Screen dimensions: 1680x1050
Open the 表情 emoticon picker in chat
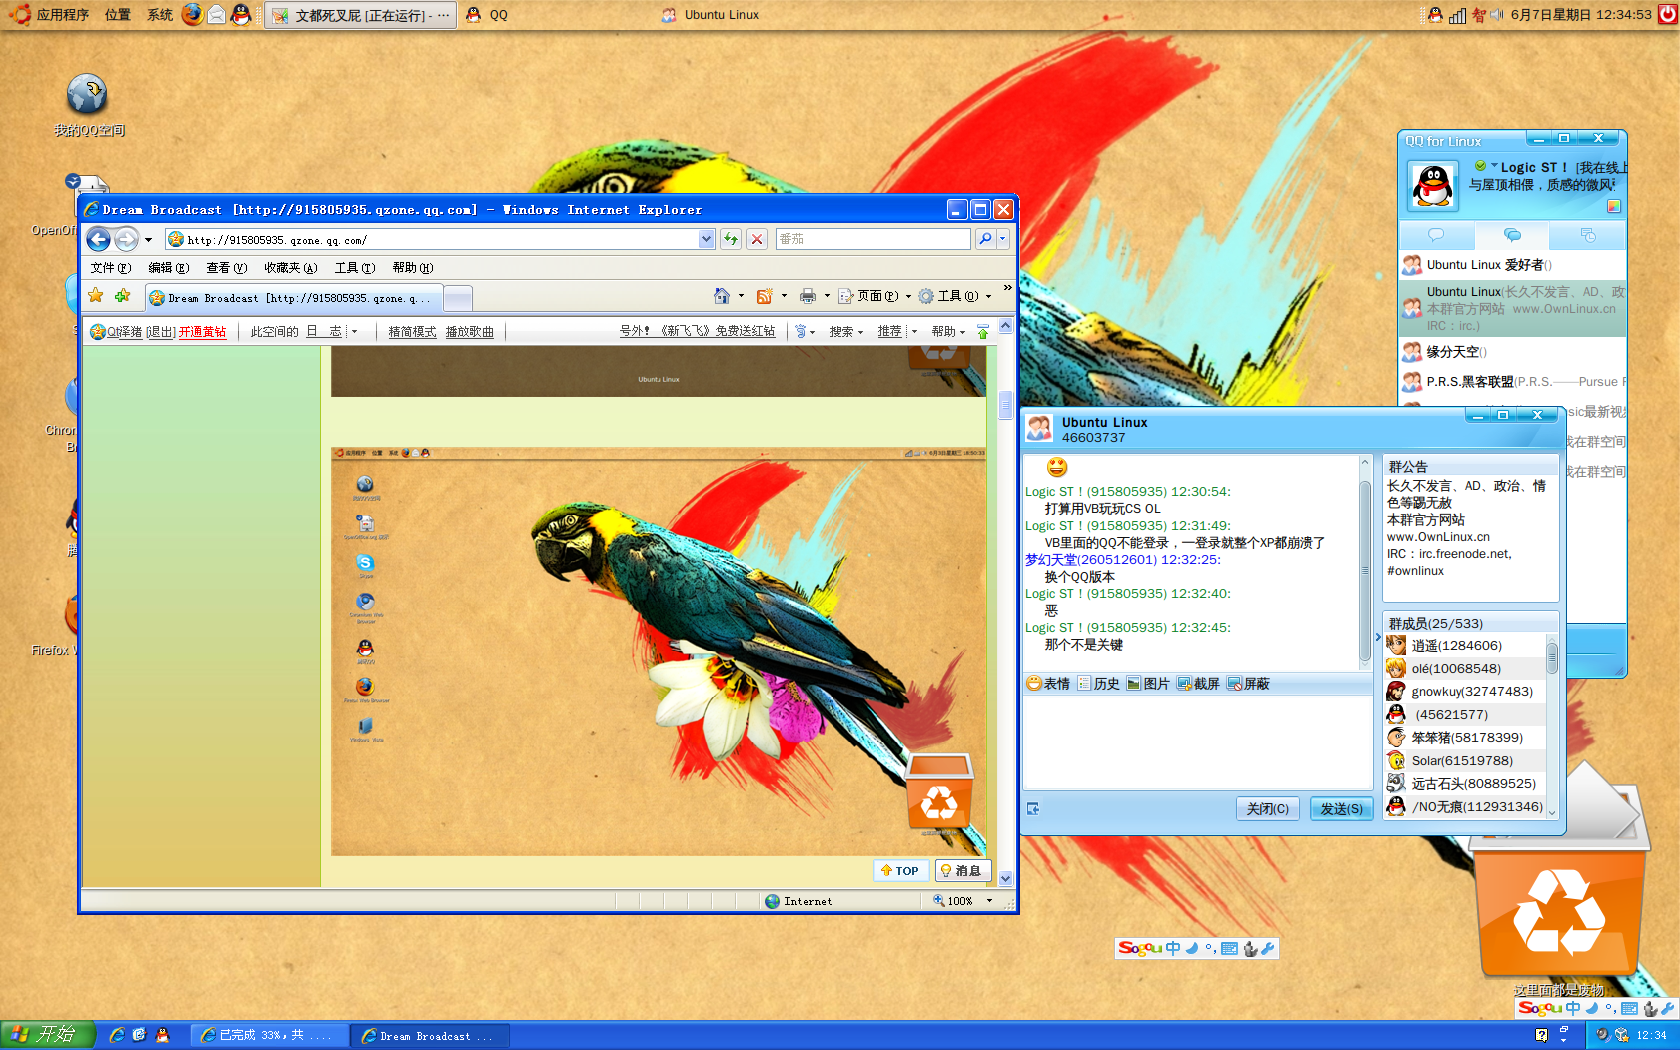tap(1048, 684)
